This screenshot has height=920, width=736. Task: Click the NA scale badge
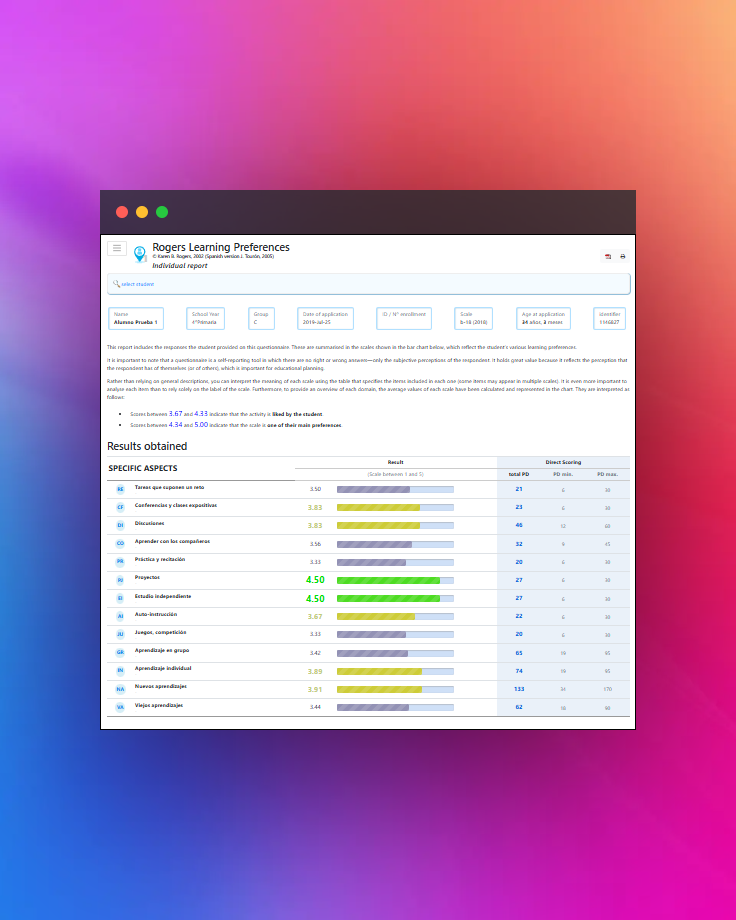[120, 689]
